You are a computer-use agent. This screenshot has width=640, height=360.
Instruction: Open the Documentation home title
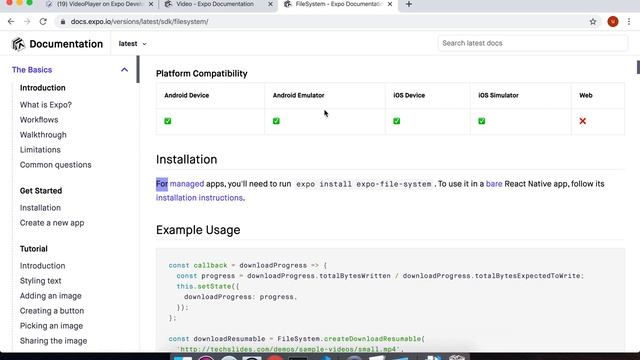(x=66, y=44)
